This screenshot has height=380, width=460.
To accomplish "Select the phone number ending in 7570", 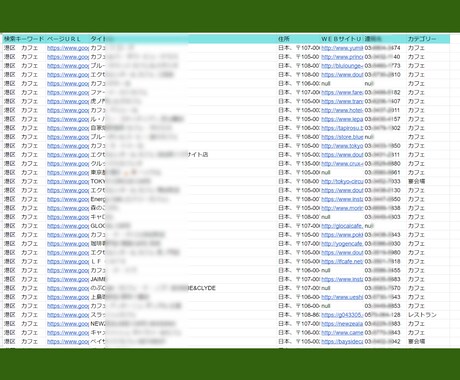I will tap(382, 288).
